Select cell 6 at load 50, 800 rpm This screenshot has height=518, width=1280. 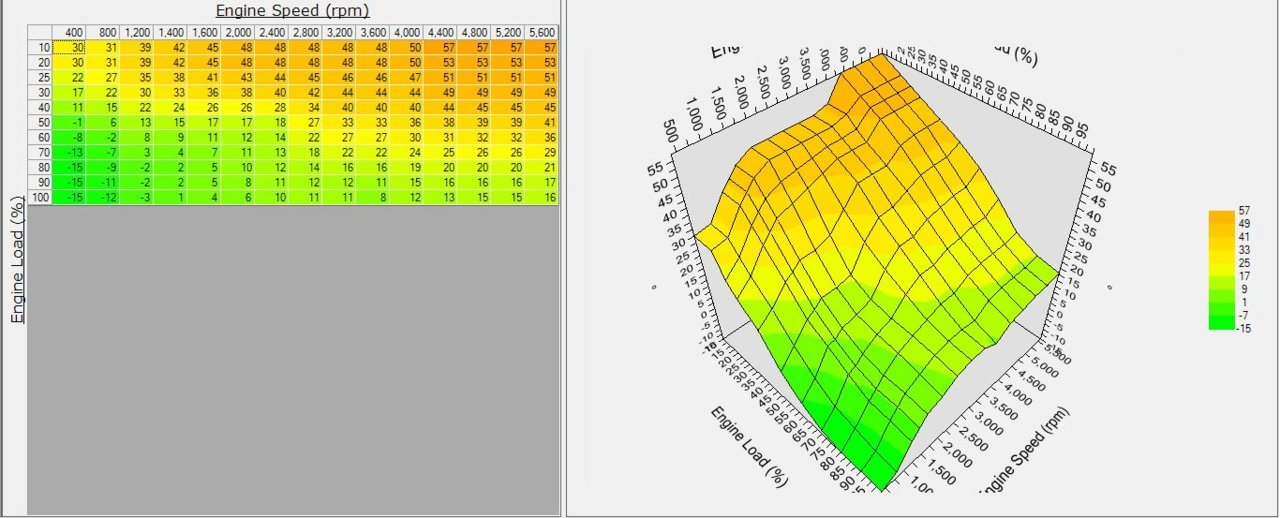[x=103, y=122]
